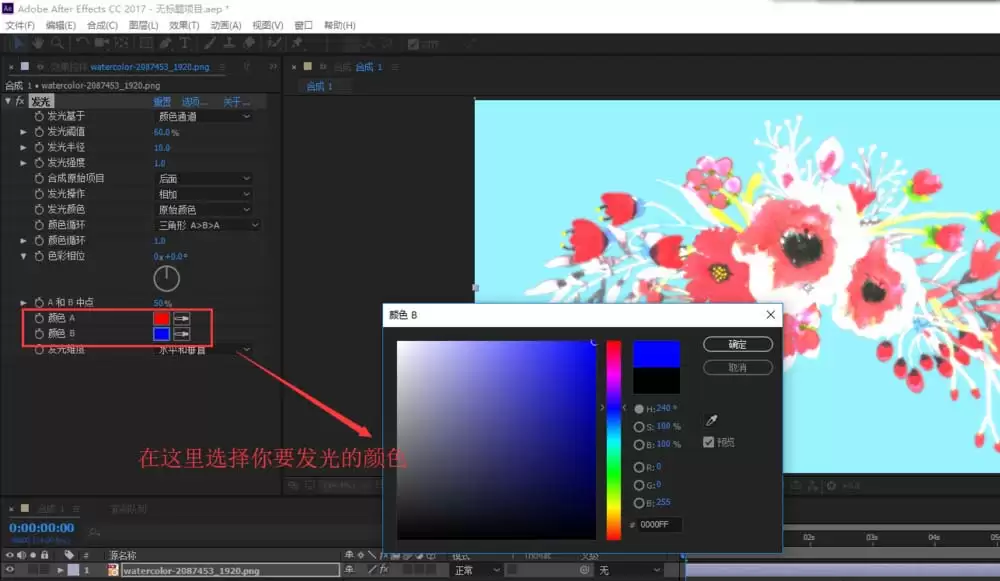1000x581 pixels.
Task: Open the 发光基于 dropdown
Action: 204,117
